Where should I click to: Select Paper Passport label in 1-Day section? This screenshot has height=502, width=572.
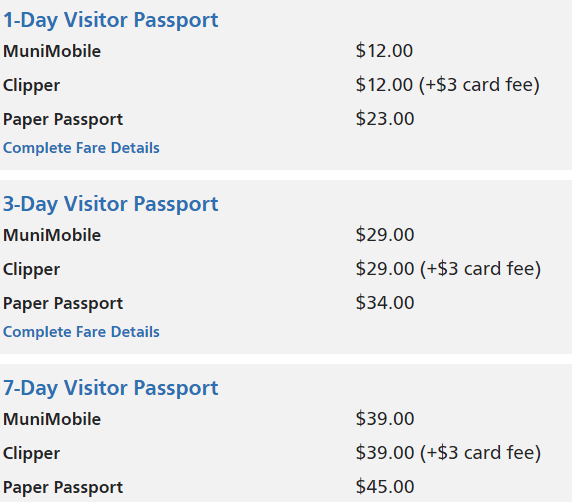(63, 120)
